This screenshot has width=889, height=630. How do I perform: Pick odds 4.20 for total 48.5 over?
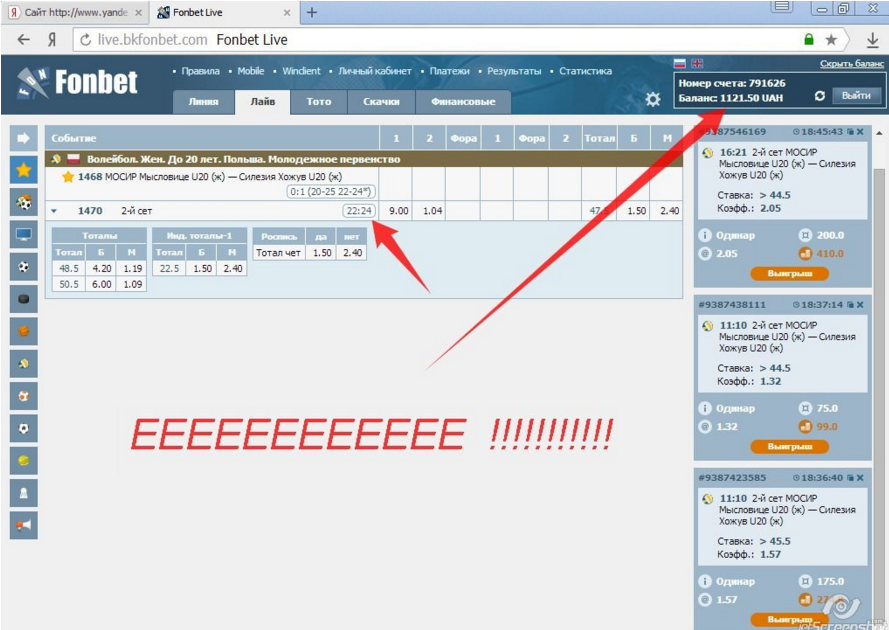101,268
